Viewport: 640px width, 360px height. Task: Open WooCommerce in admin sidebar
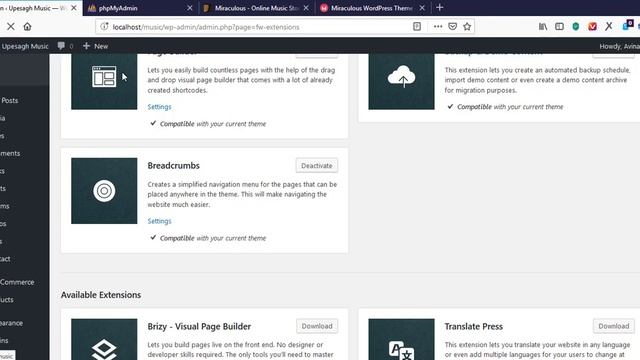pyautogui.click(x=17, y=282)
